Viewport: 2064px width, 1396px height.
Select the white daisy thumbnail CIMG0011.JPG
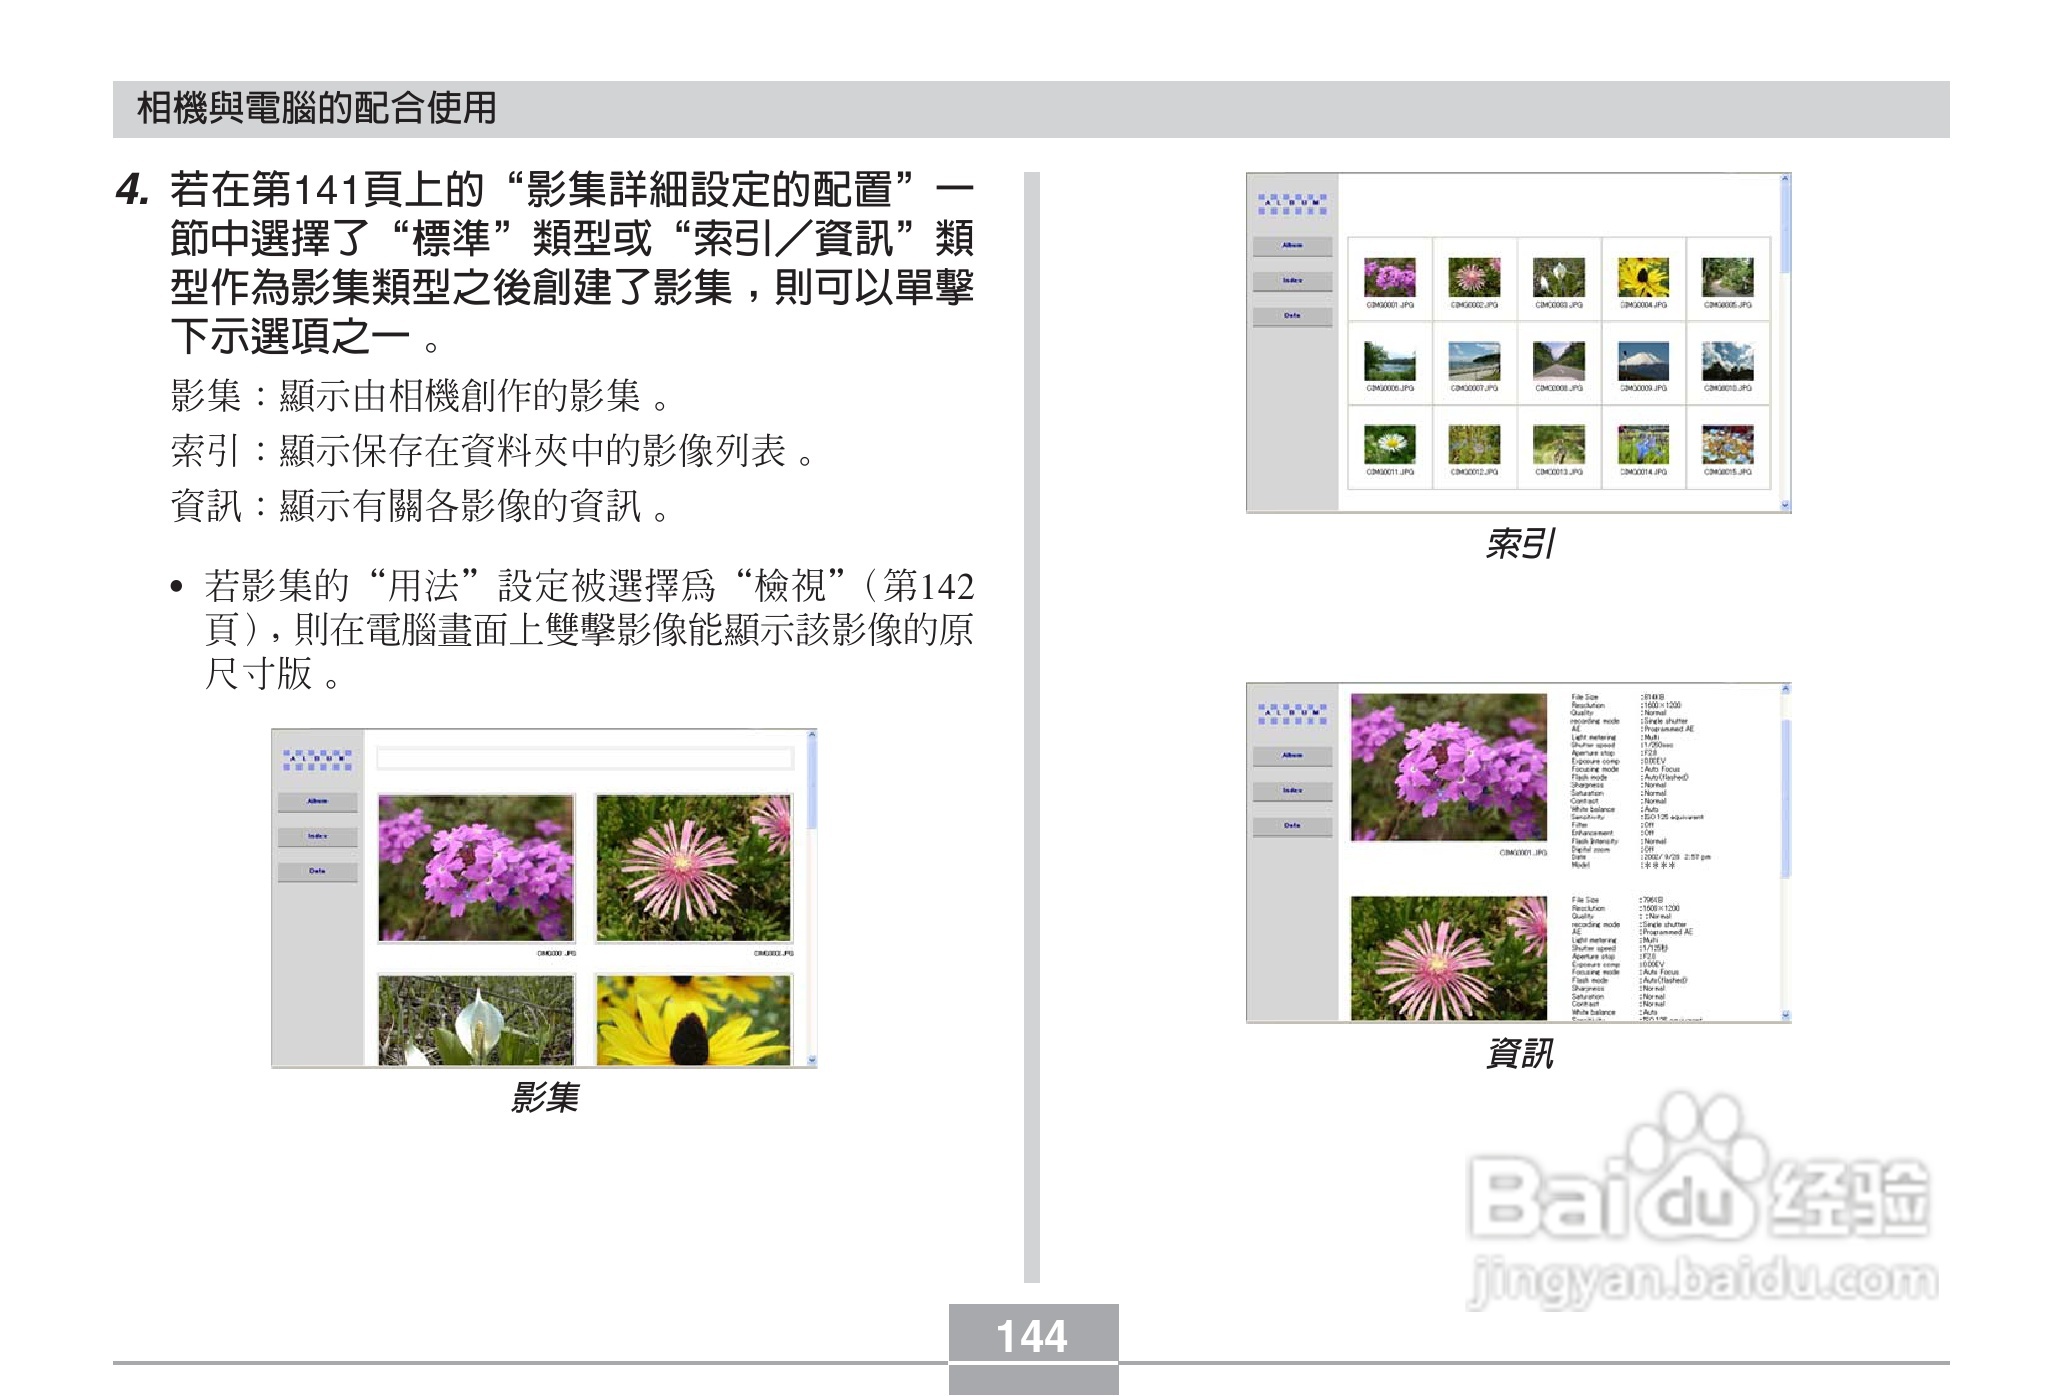coord(1389,444)
